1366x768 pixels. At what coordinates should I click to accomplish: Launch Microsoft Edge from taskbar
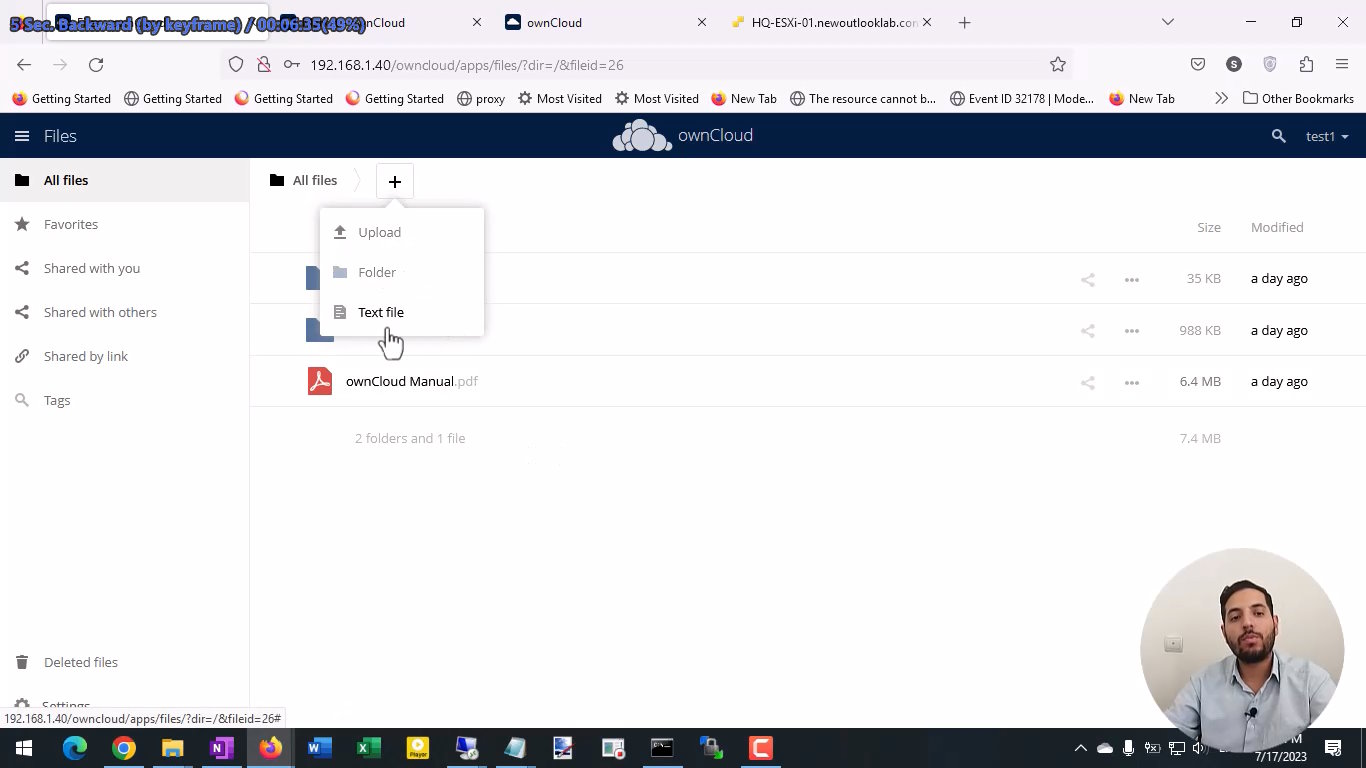pos(75,748)
